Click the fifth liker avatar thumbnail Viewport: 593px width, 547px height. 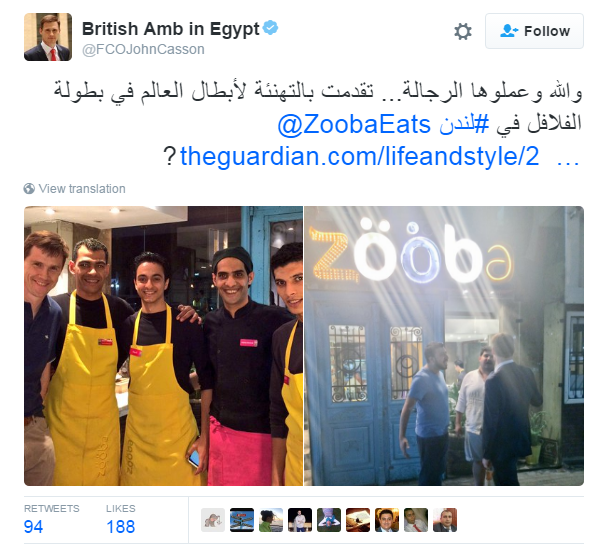329,520
